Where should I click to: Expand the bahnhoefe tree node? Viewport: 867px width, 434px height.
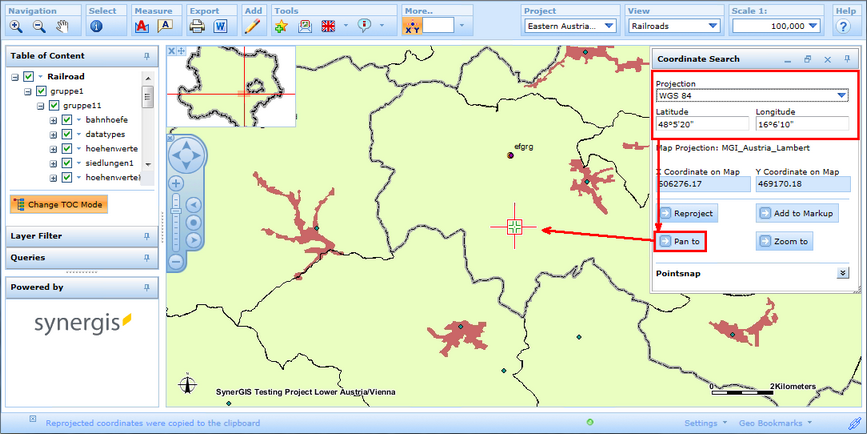53,121
